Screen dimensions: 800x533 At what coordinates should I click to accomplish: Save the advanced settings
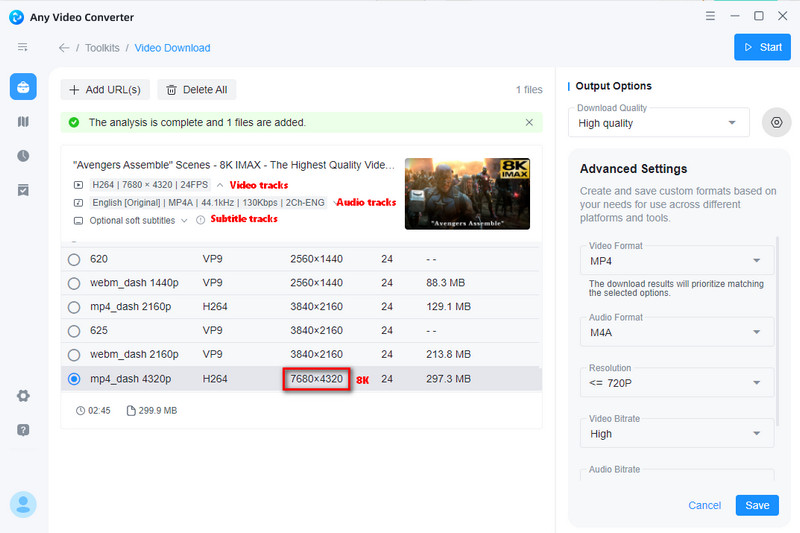[x=757, y=505]
